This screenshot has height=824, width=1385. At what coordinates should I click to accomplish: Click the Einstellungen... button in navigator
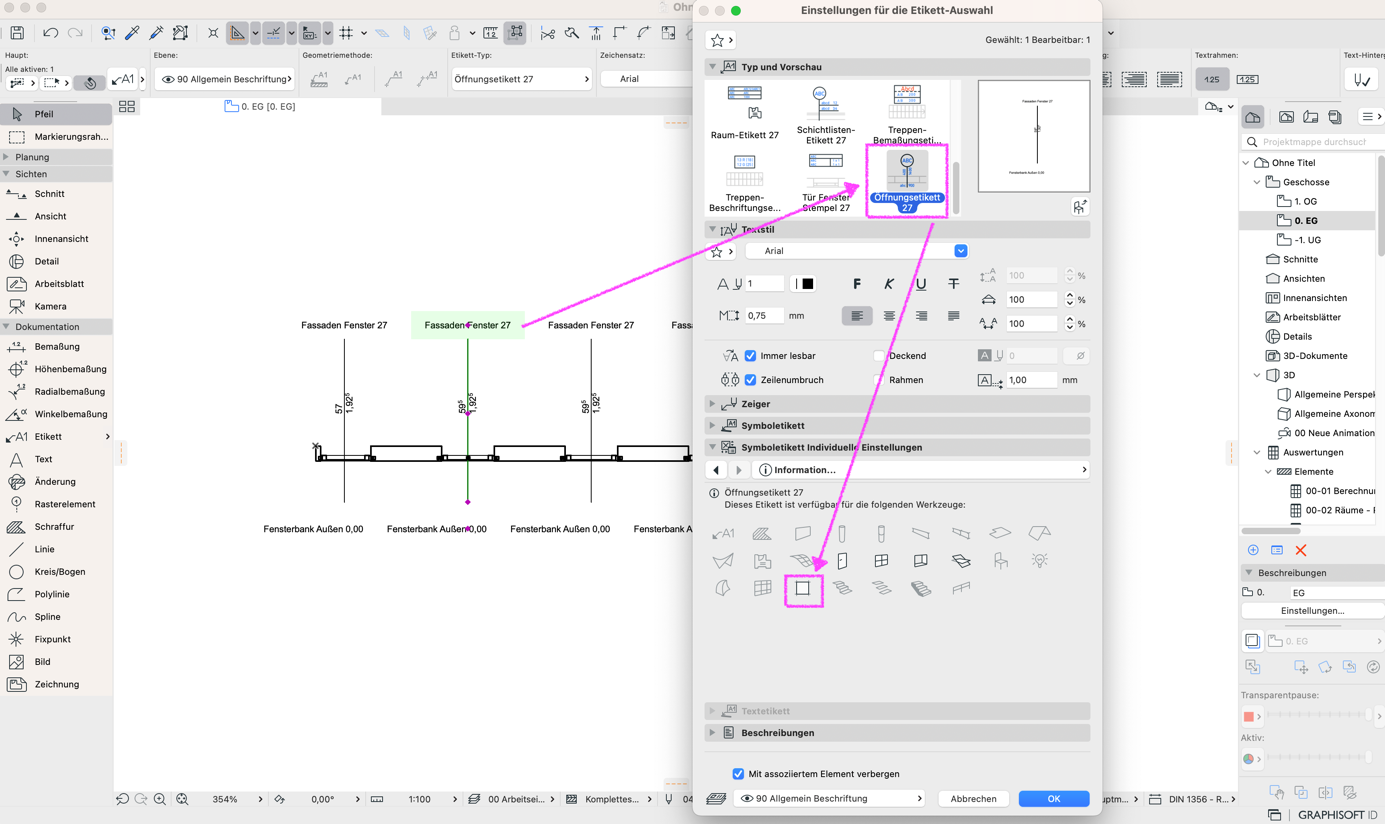click(x=1312, y=611)
